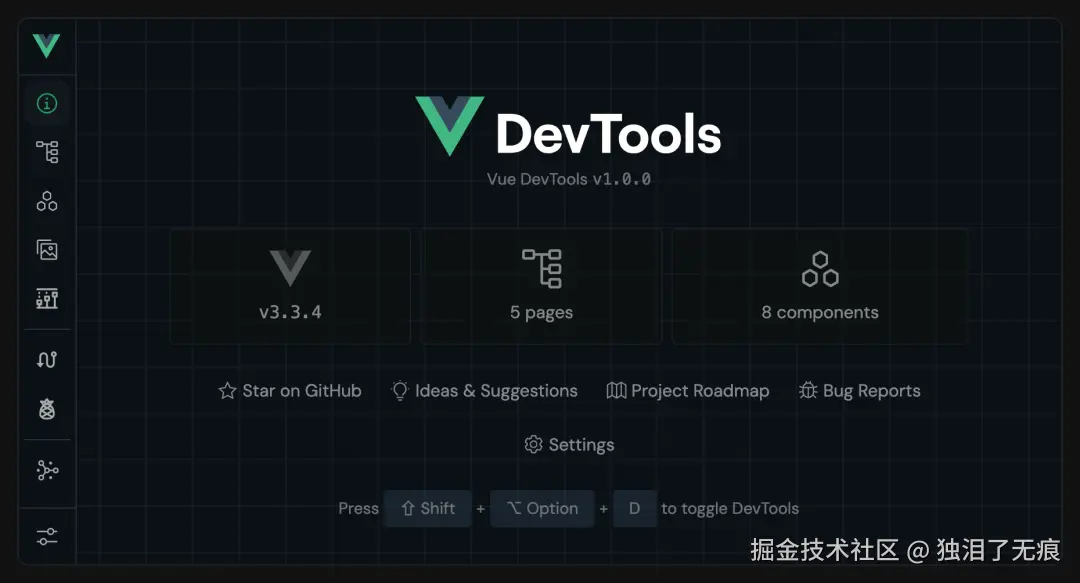1080x583 pixels.
Task: Click the Vue DevTools v1.0.0 version text
Action: point(569,179)
